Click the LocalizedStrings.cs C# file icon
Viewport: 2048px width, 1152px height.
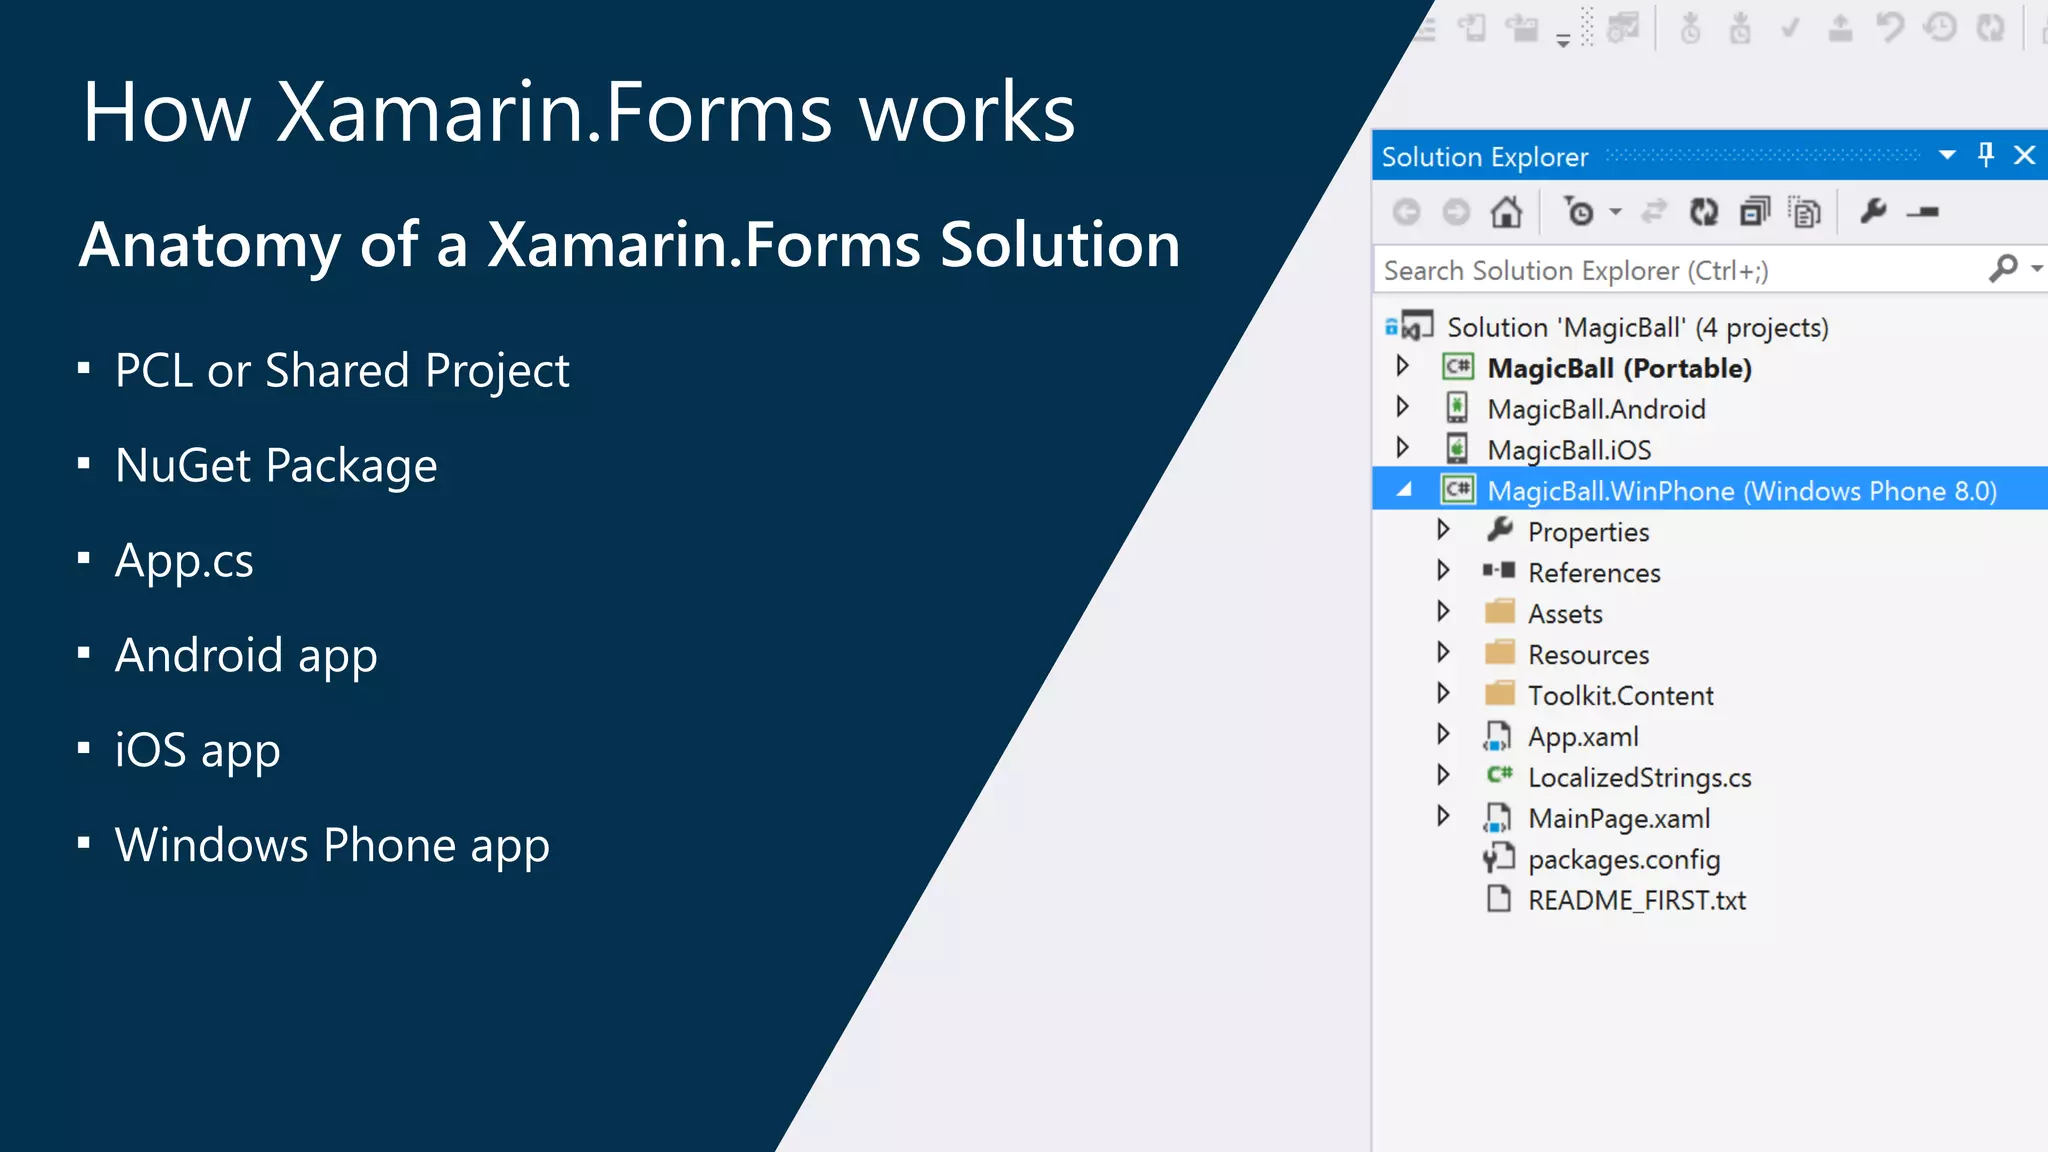1499,774
